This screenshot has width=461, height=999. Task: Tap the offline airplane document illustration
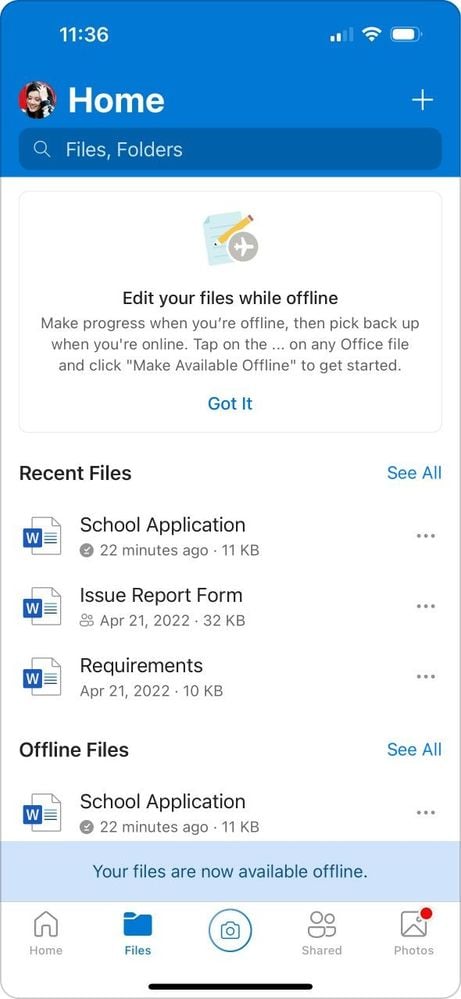(x=230, y=238)
